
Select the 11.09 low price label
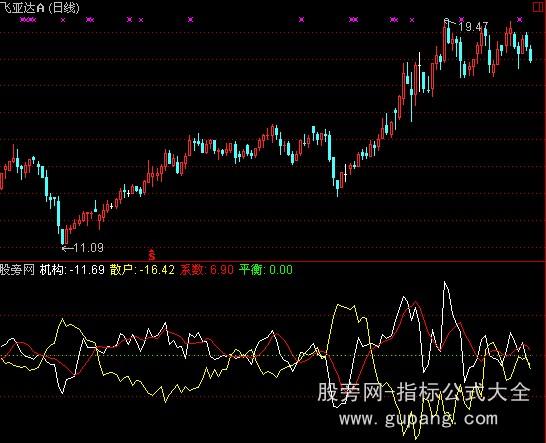(x=89, y=248)
